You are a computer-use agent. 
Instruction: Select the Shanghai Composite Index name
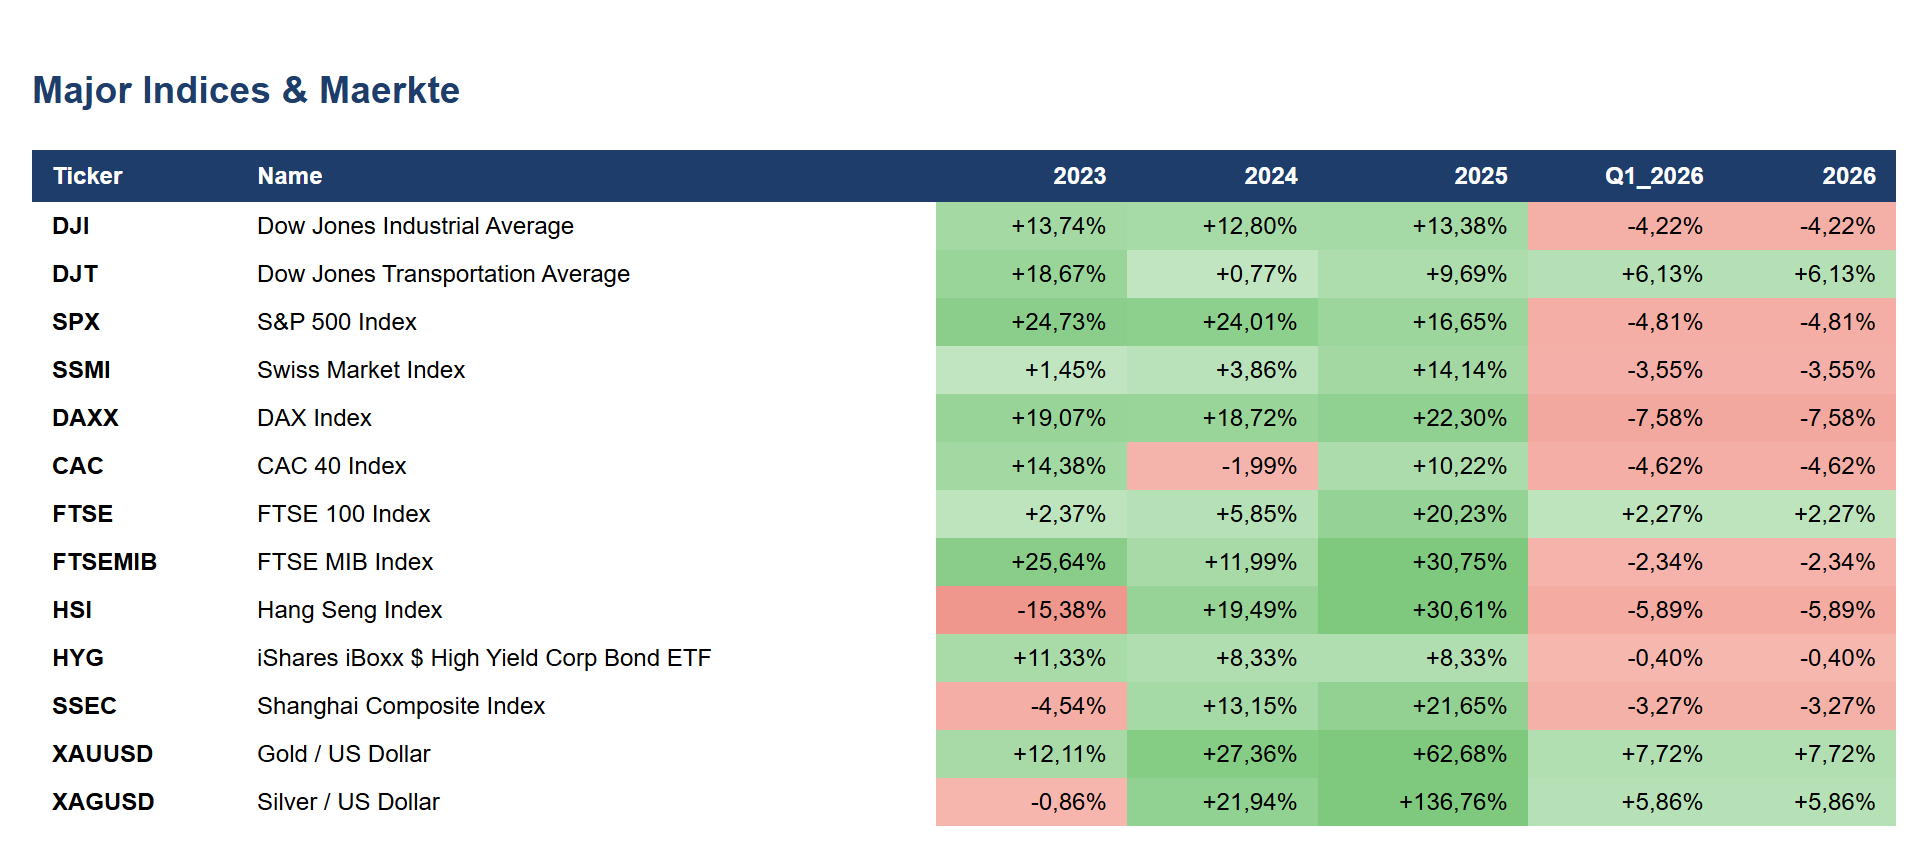tap(401, 706)
